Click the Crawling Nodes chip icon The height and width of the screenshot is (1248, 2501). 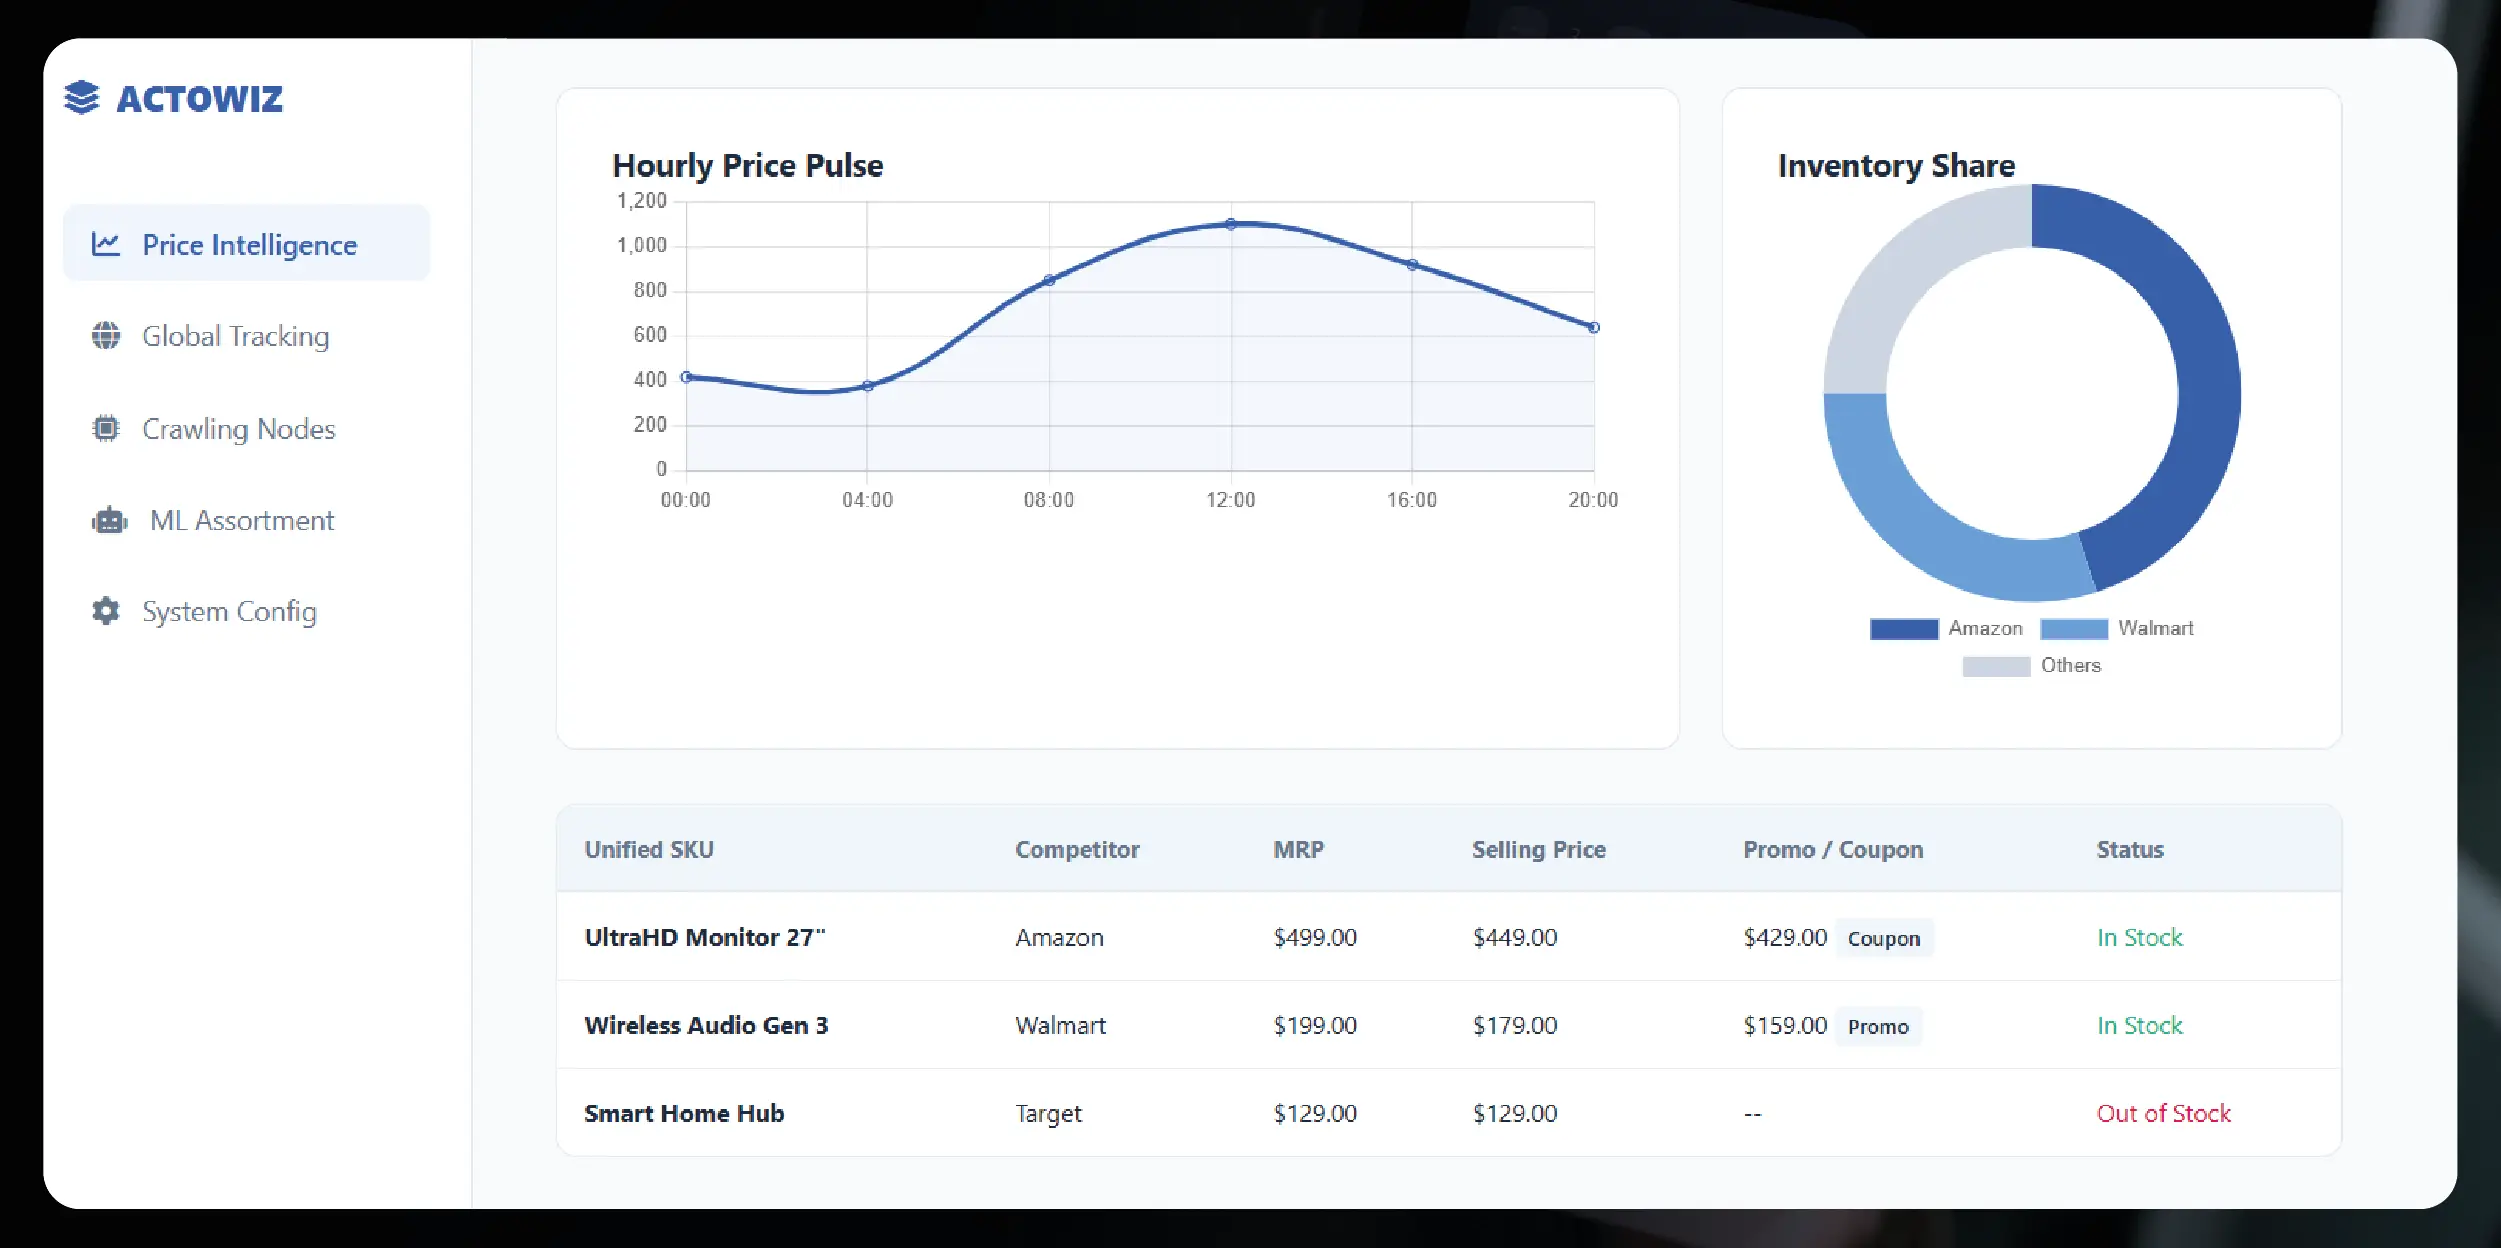106,428
